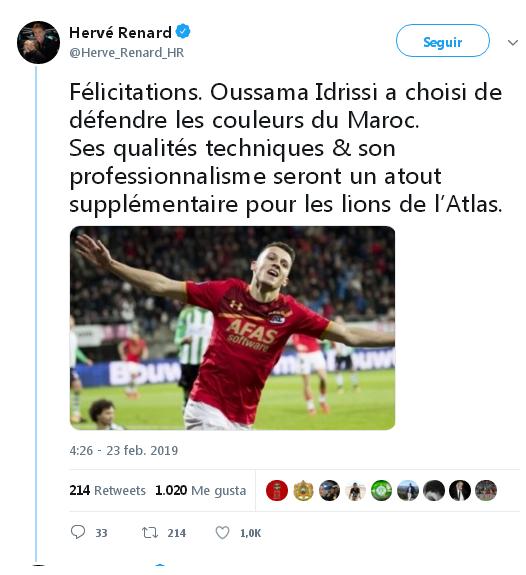
Task: Click the reply count 33
Action: click(101, 533)
